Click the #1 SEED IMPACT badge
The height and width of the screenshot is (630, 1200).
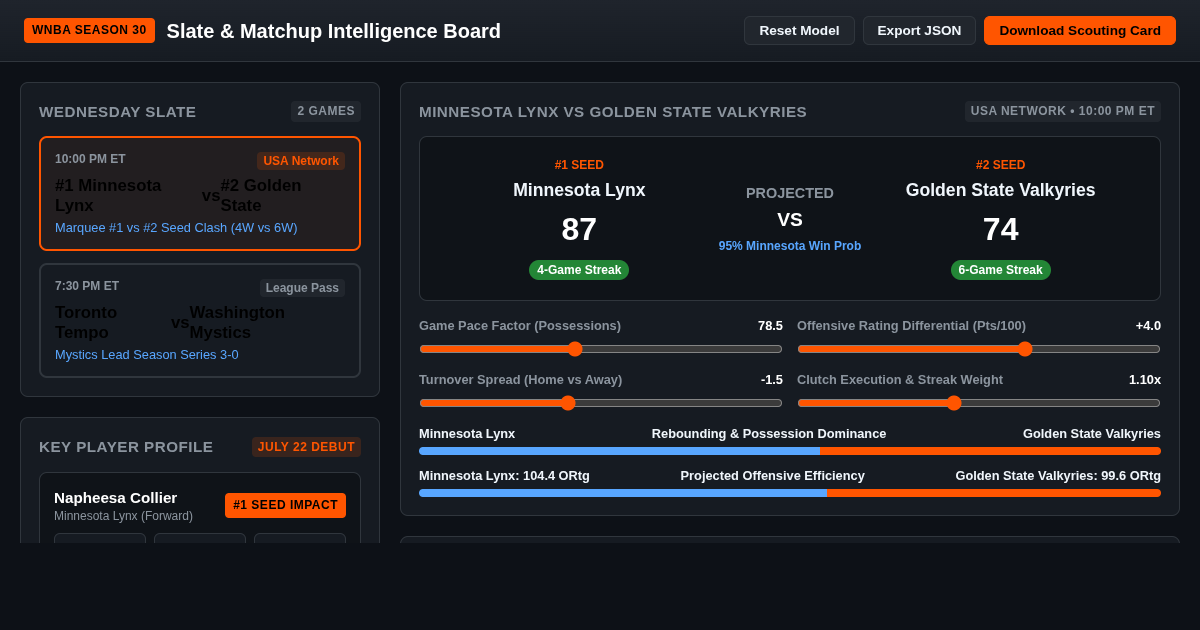[x=285, y=505]
